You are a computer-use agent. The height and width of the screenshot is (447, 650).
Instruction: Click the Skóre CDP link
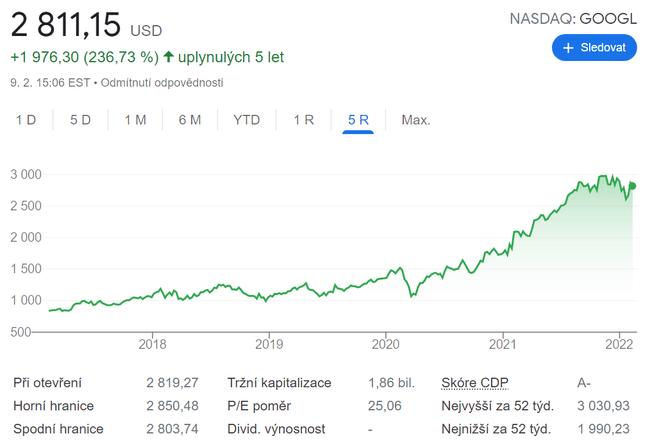click(x=476, y=383)
